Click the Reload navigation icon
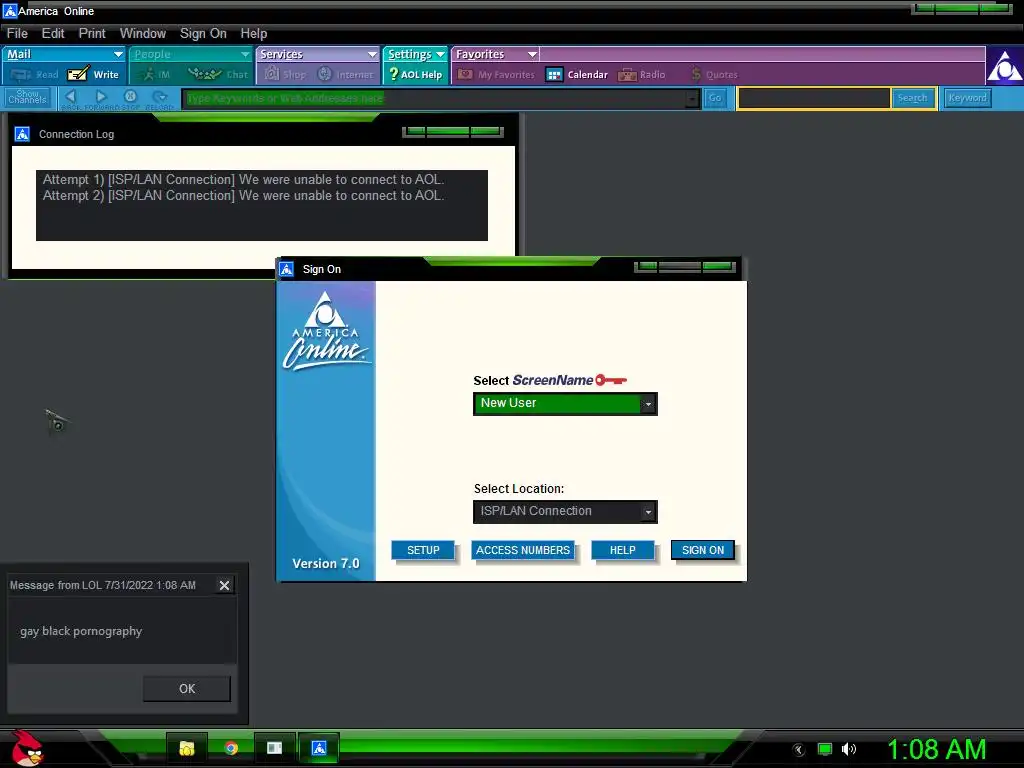This screenshot has width=1024, height=768. click(160, 98)
